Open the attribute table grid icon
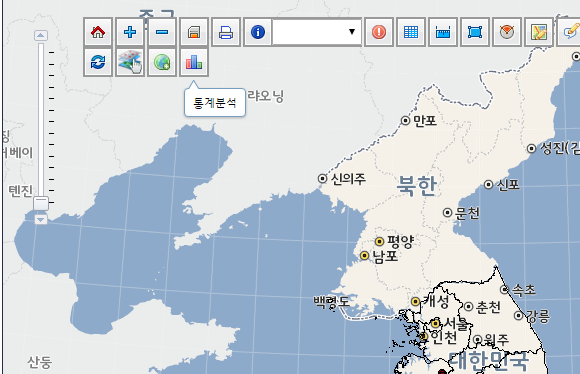The width and height of the screenshot is (580, 374). (x=411, y=32)
